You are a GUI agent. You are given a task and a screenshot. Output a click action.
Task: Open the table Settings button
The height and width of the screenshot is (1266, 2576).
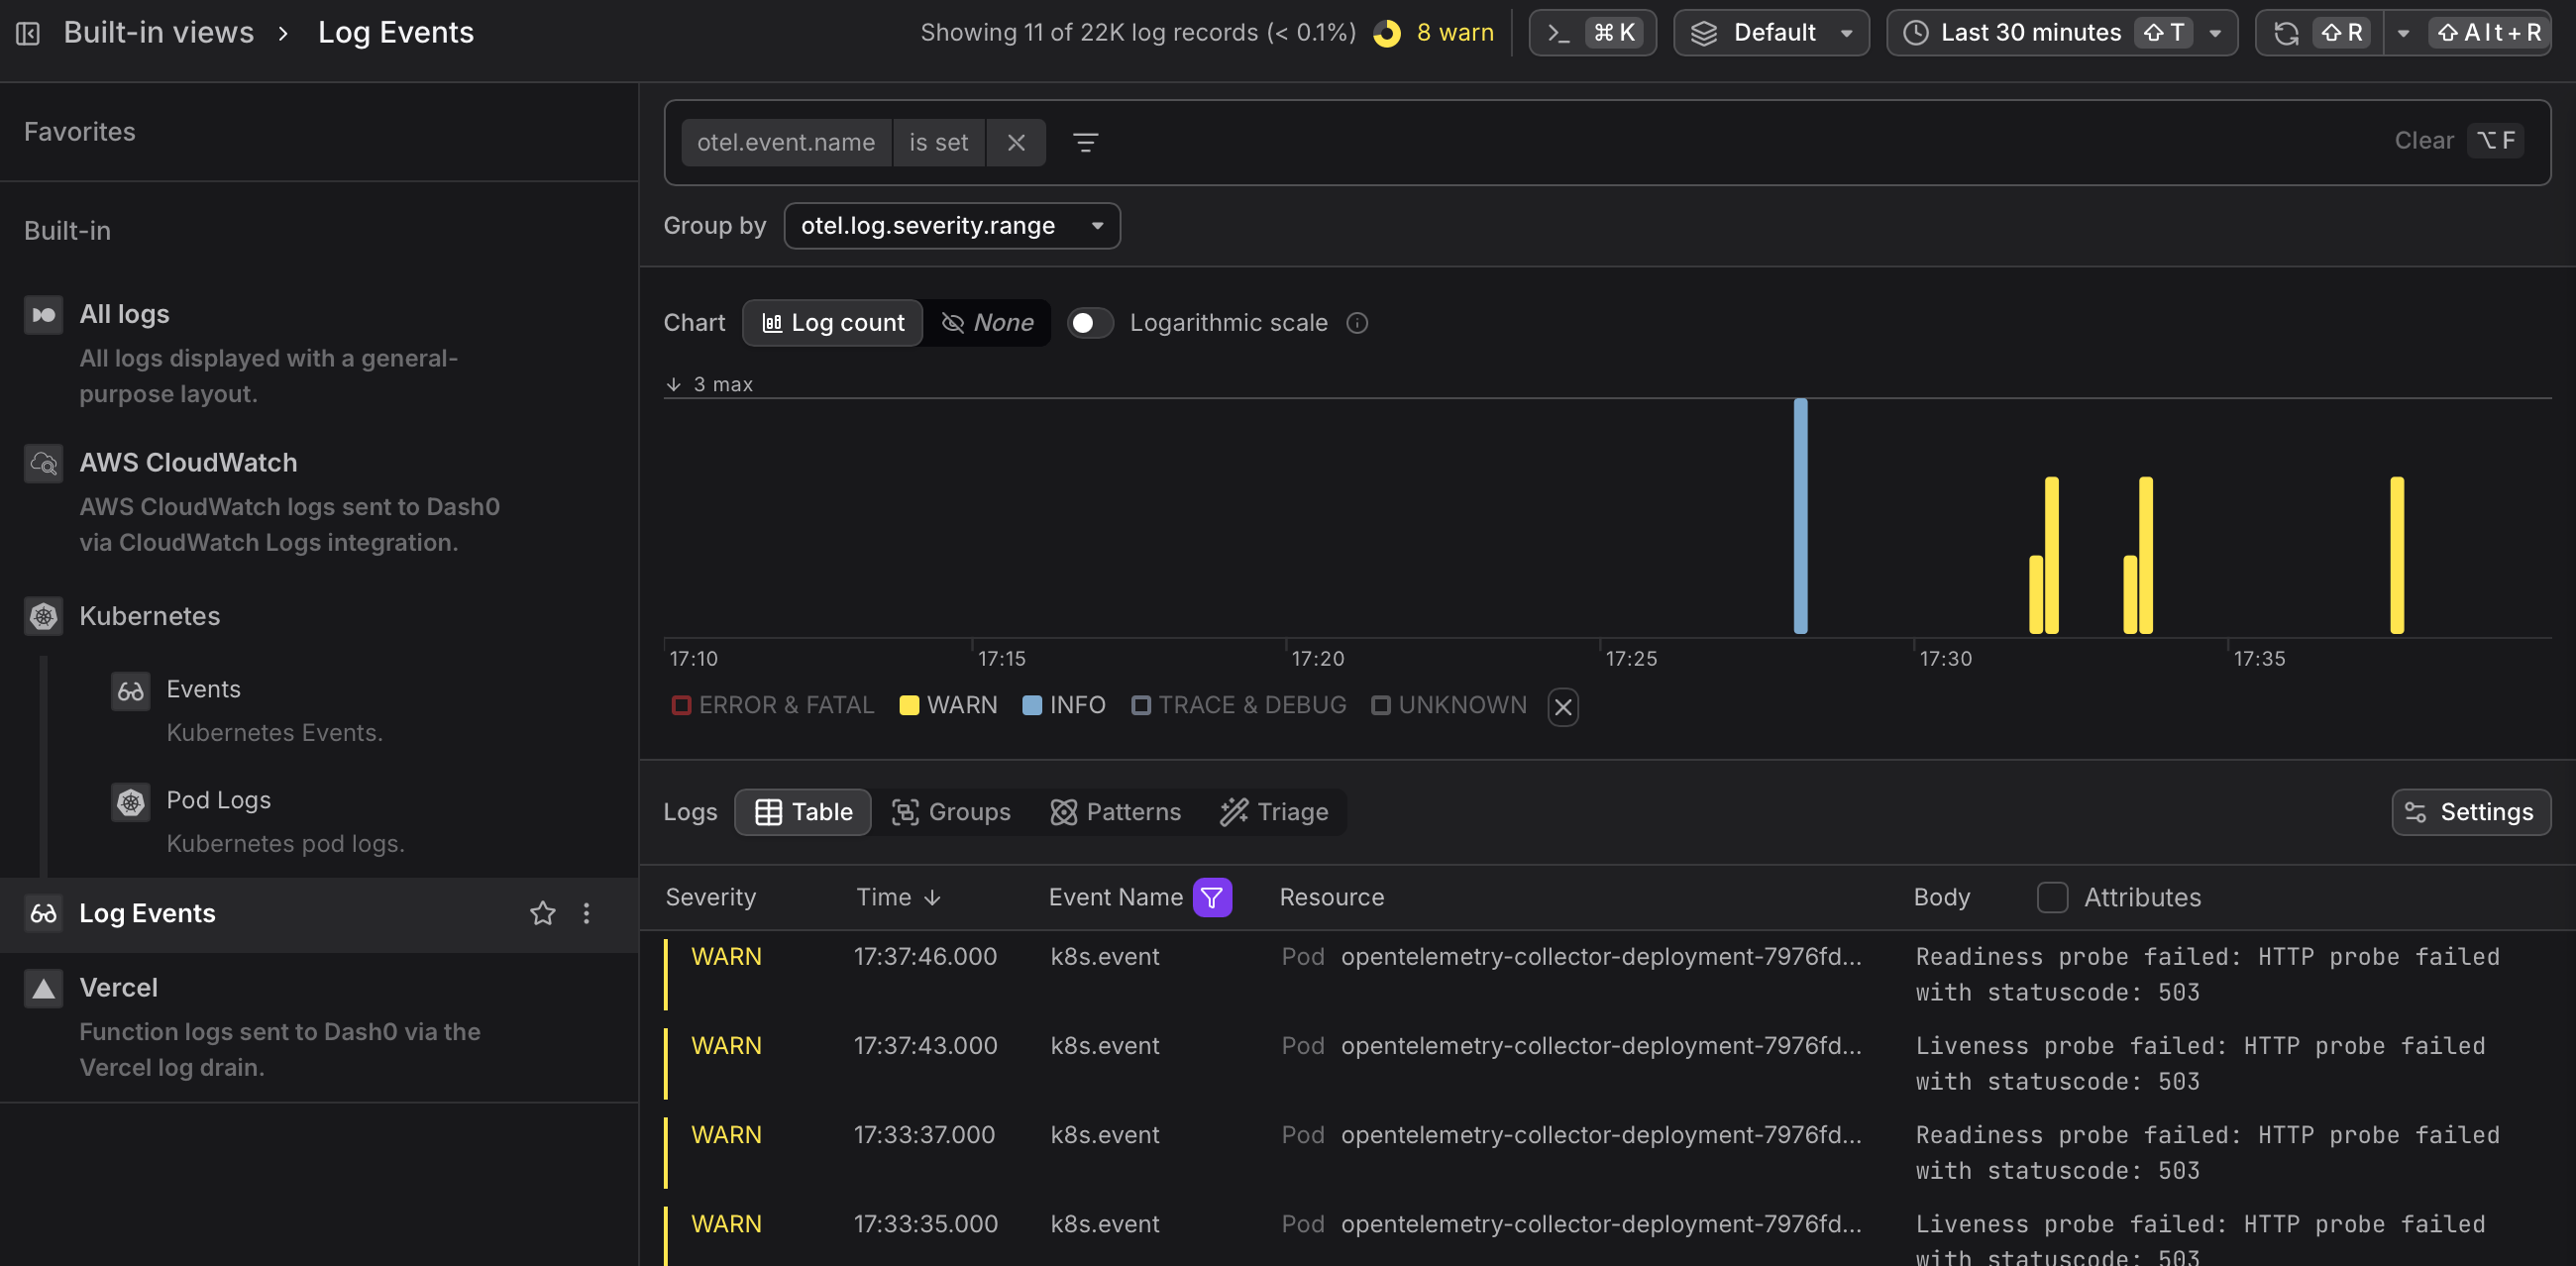2470,811
